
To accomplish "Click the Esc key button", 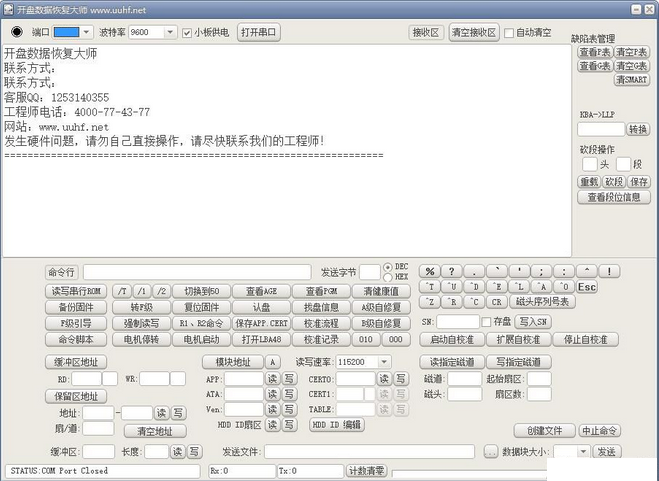I will pyautogui.click(x=587, y=287).
